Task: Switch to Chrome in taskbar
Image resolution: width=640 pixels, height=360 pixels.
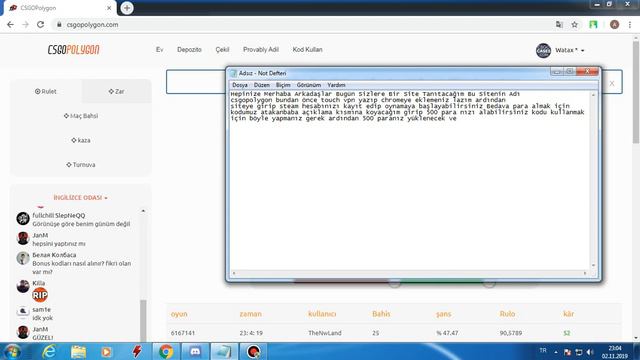Action: [x=166, y=351]
